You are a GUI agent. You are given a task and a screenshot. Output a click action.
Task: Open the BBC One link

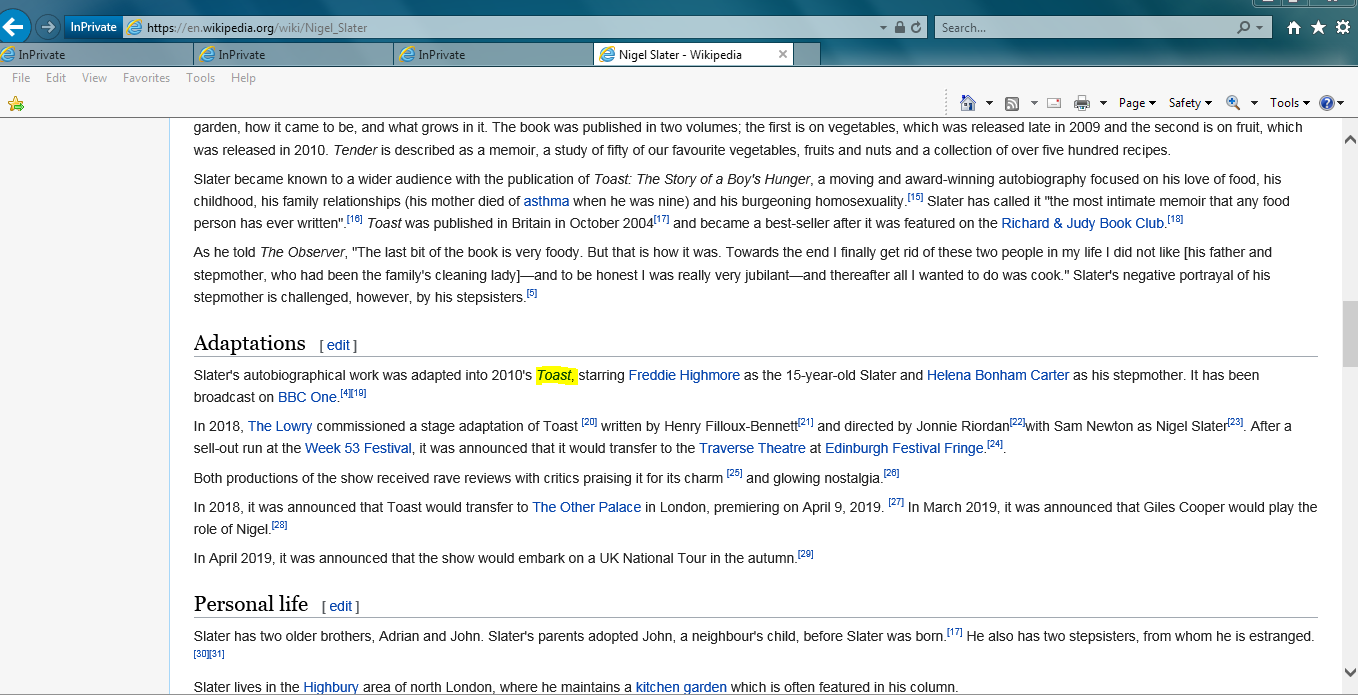(x=307, y=397)
